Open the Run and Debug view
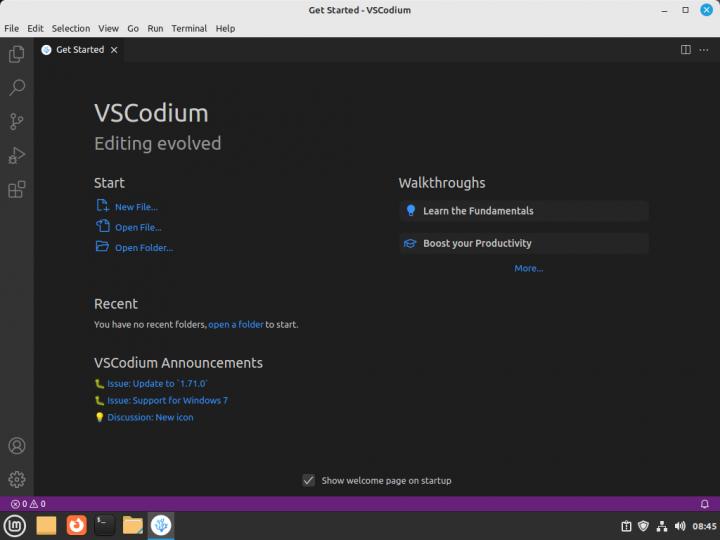Viewport: 720px width, 540px height. [16, 155]
